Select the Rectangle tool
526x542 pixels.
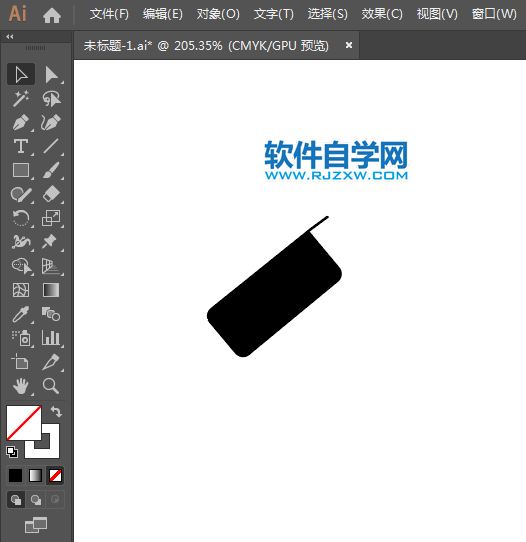coord(21,170)
